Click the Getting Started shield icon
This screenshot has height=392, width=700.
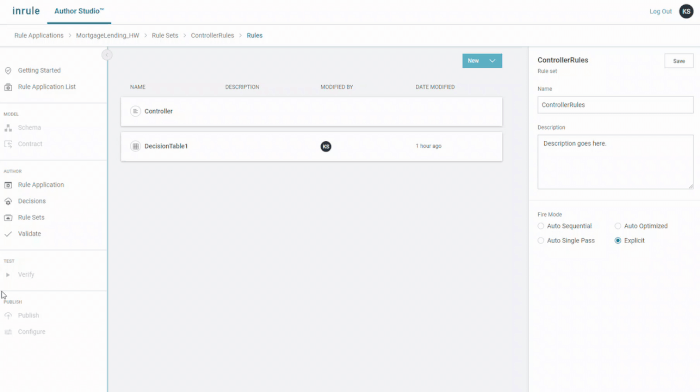[x=8, y=71]
